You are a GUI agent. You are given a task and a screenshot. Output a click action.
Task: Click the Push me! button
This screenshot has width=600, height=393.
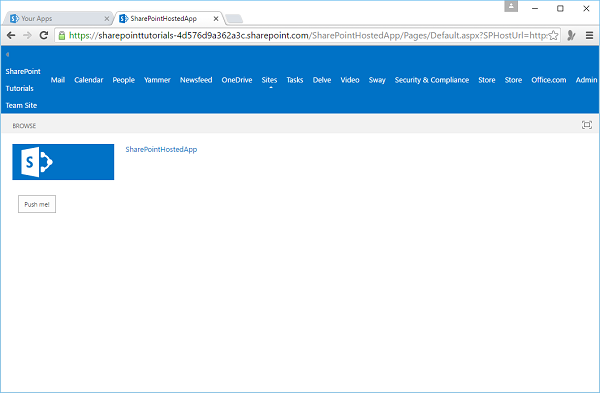[x=37, y=204]
